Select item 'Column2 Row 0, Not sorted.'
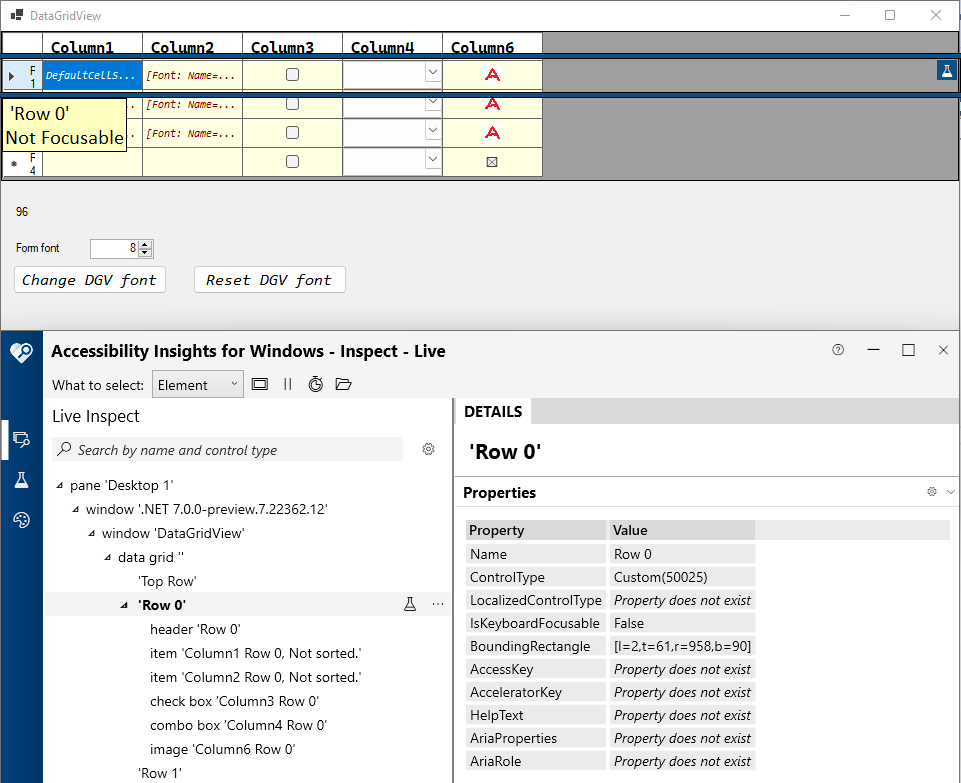The image size is (961, 783). pos(256,677)
